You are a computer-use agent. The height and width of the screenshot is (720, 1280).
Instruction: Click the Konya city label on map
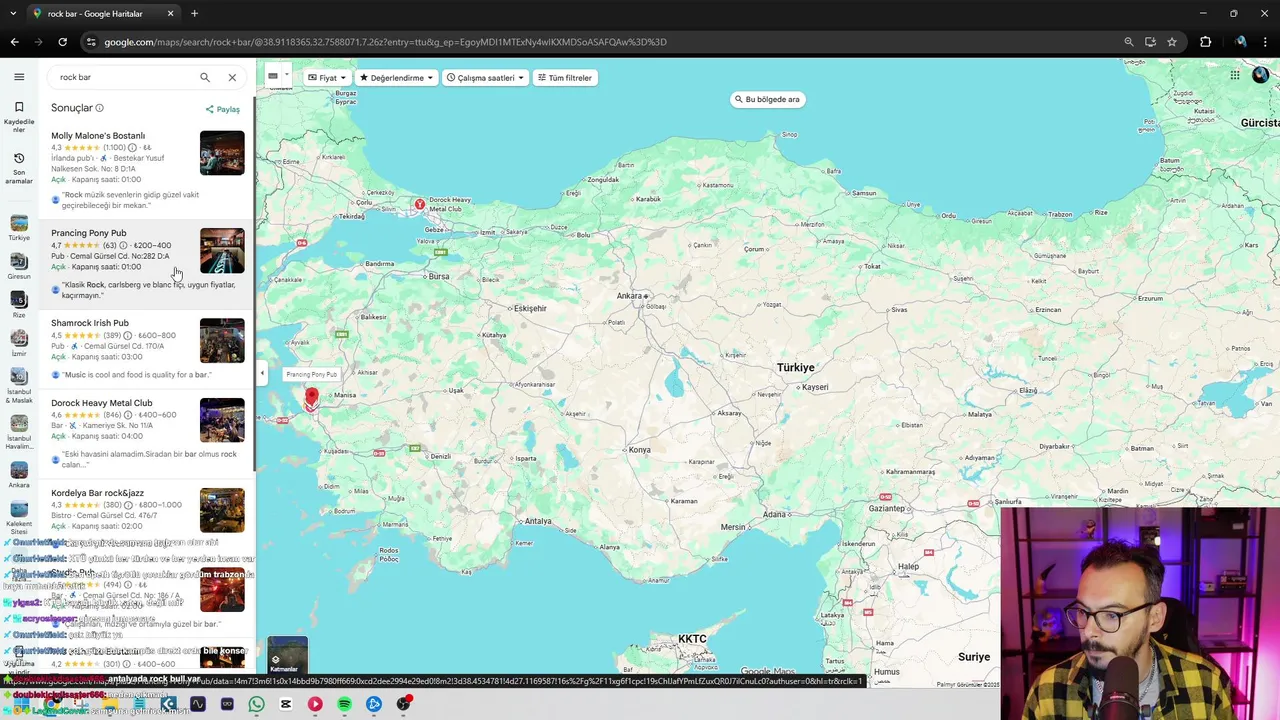640,450
